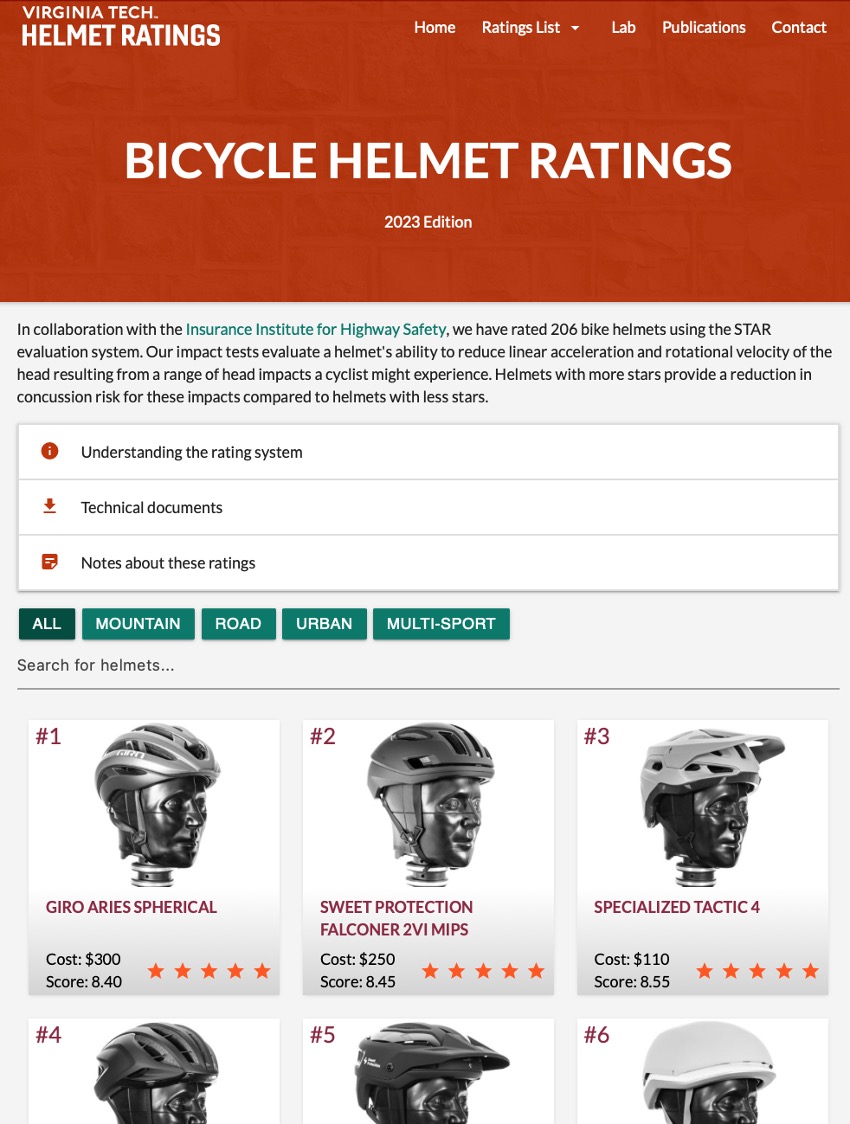
Task: Go to Home in navigation bar
Action: [x=434, y=27]
